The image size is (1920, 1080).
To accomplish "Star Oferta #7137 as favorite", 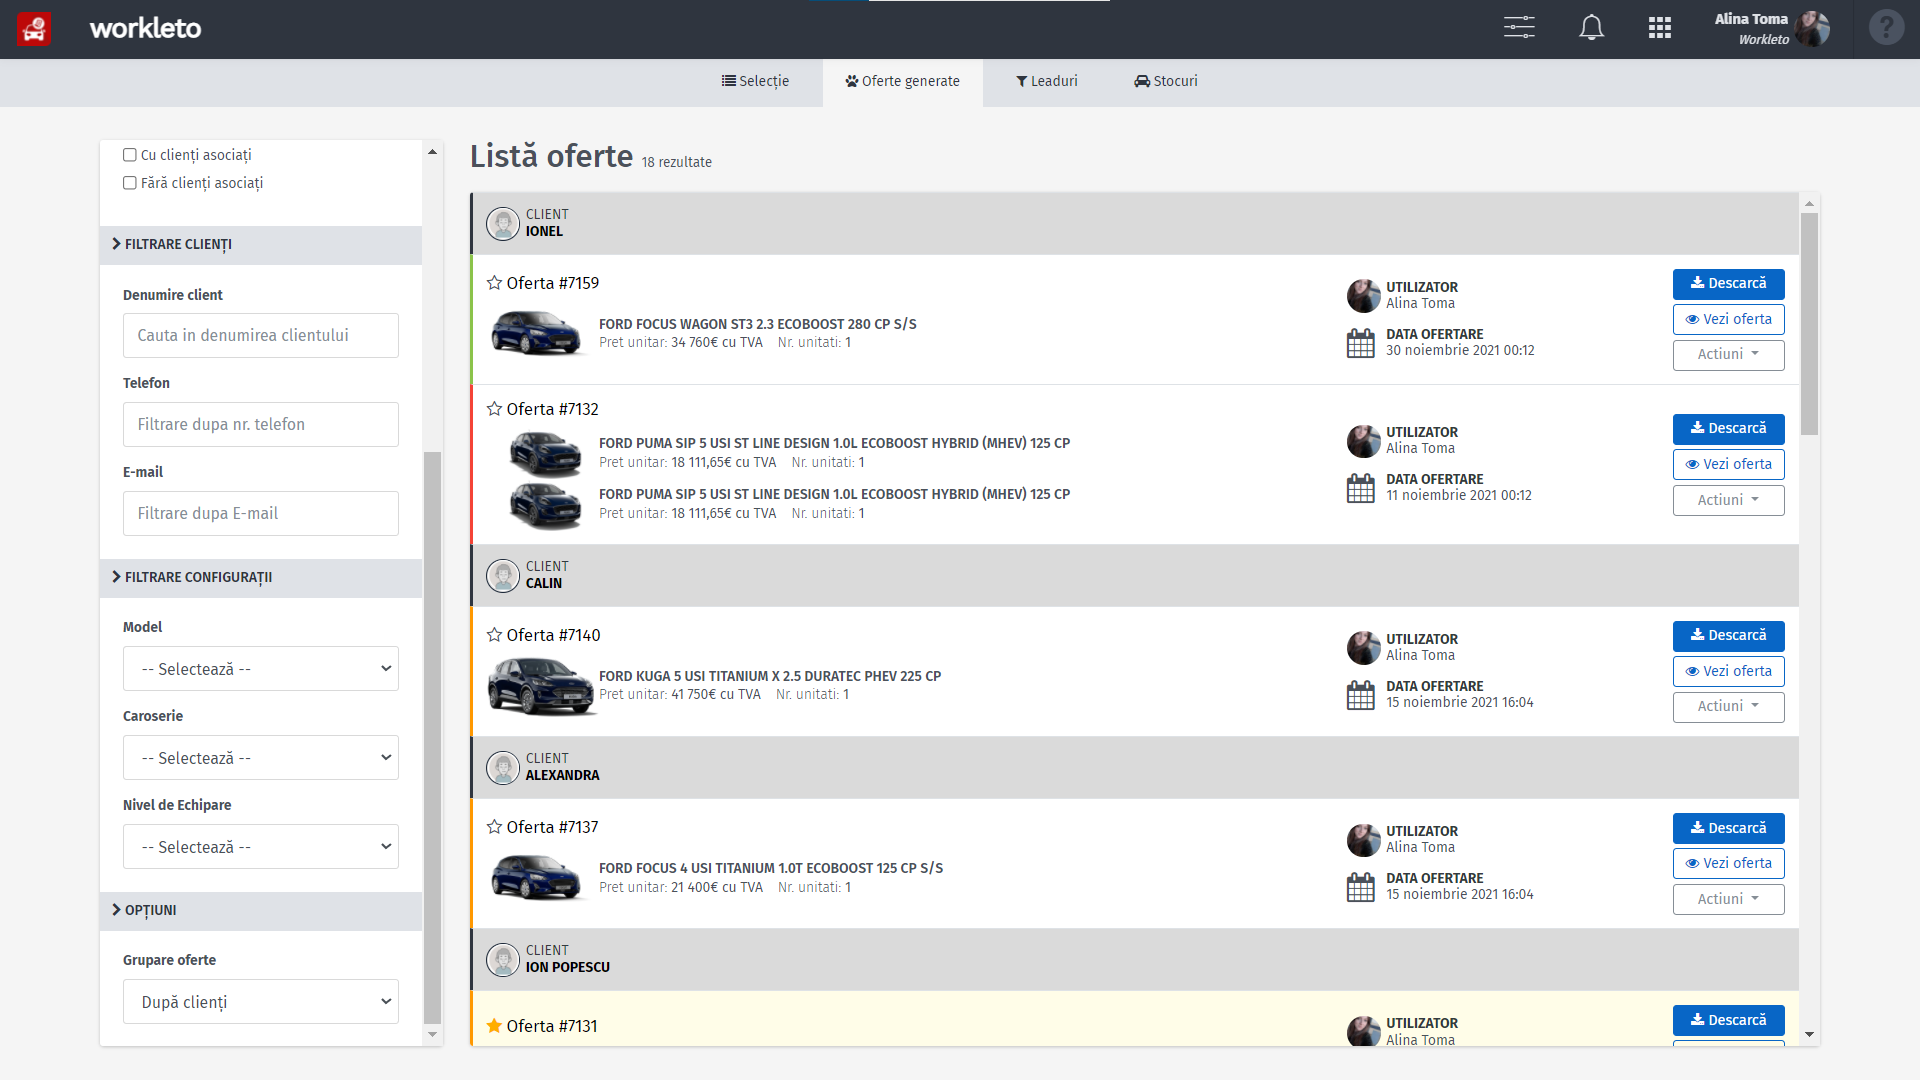I will [494, 827].
